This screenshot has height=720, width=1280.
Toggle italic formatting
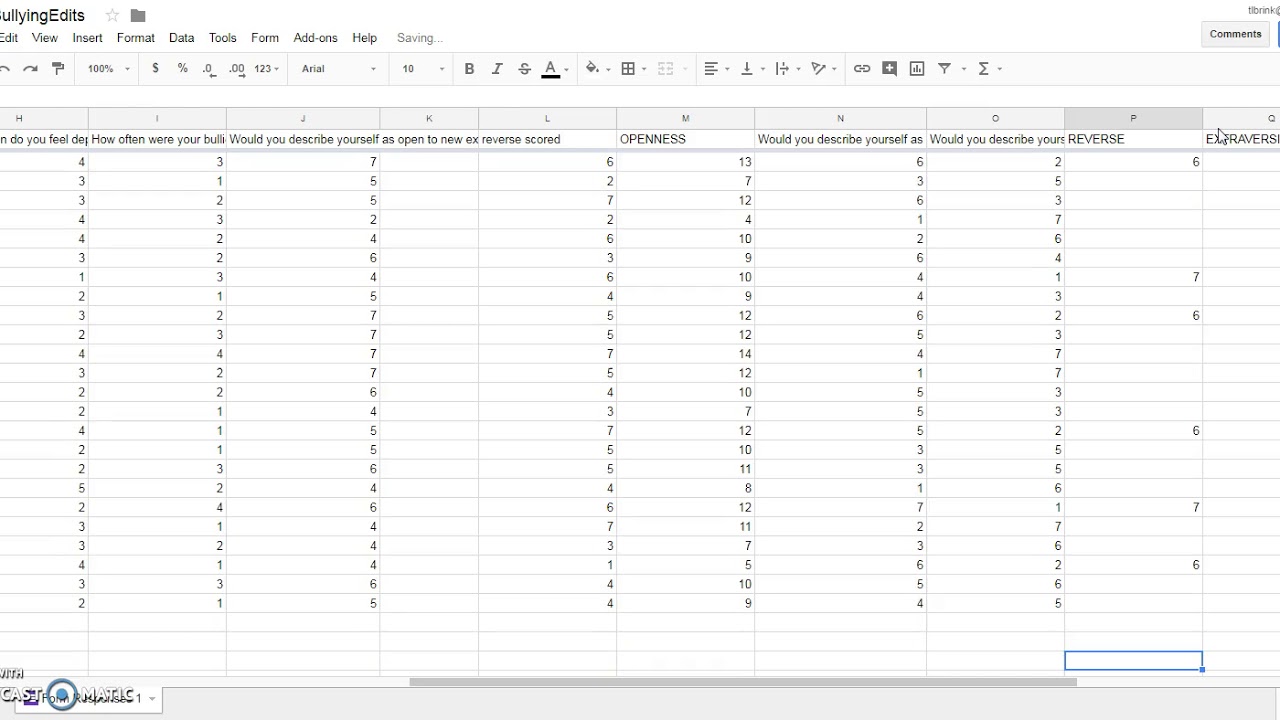497,69
